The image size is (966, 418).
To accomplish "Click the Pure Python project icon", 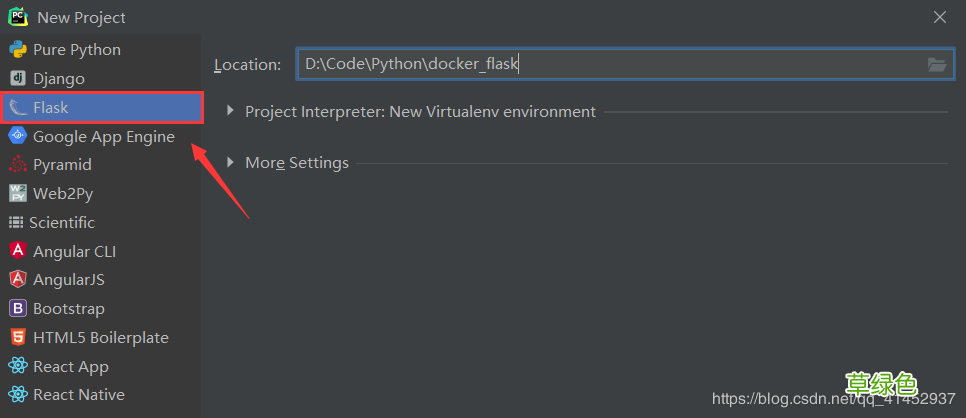I will [x=17, y=50].
